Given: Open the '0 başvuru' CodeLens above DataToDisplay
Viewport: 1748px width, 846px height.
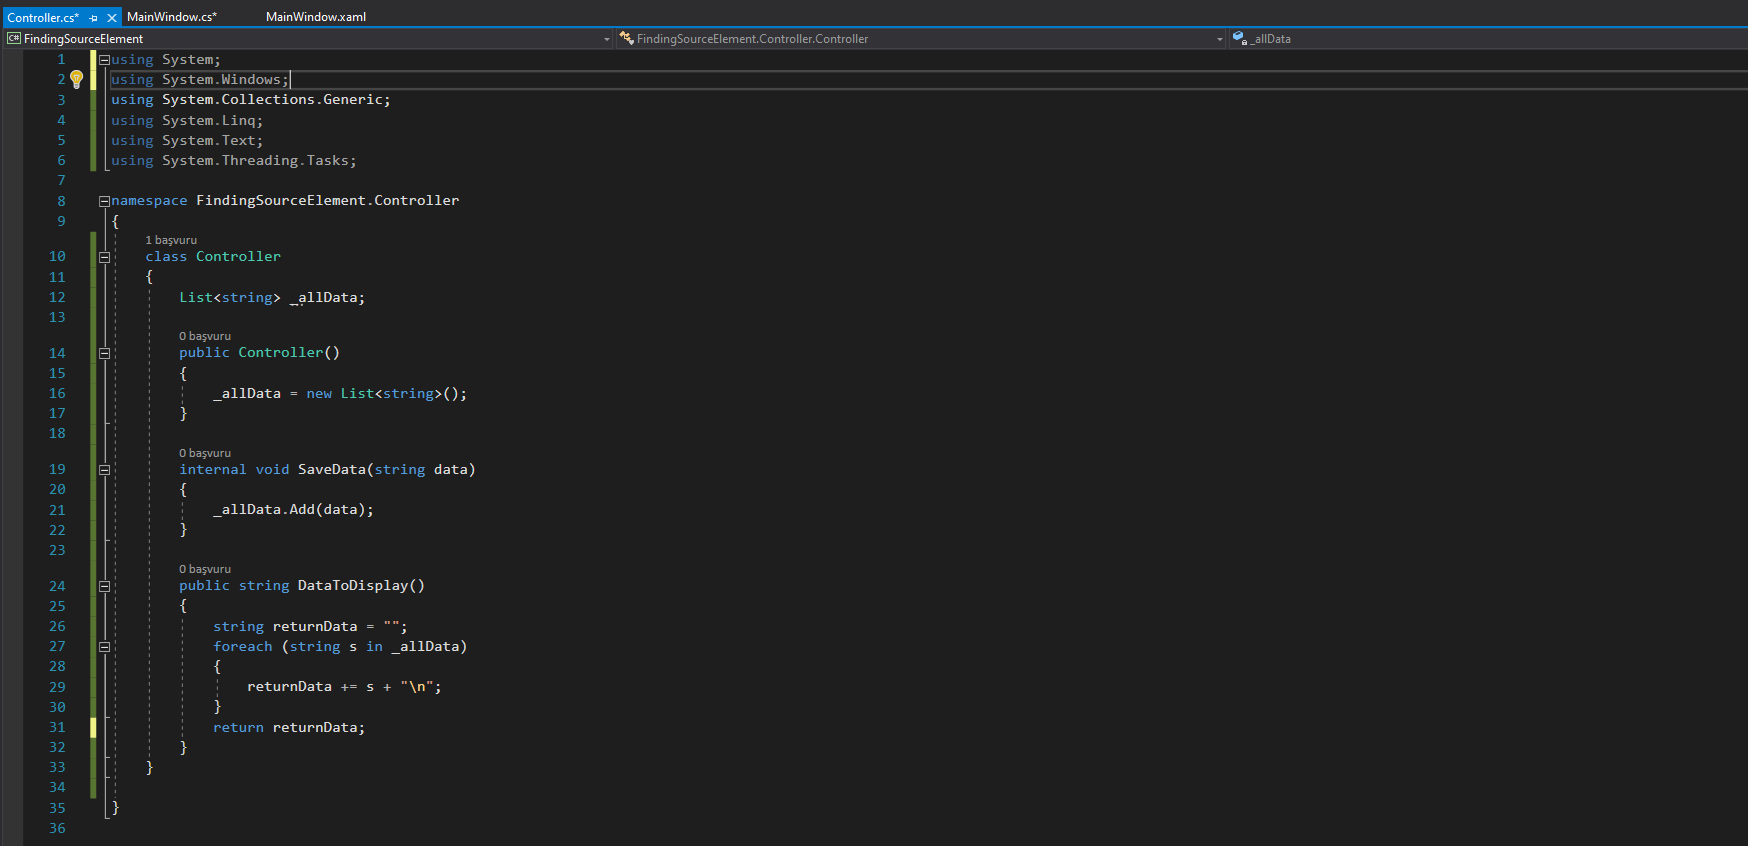Looking at the screenshot, I should (205, 569).
